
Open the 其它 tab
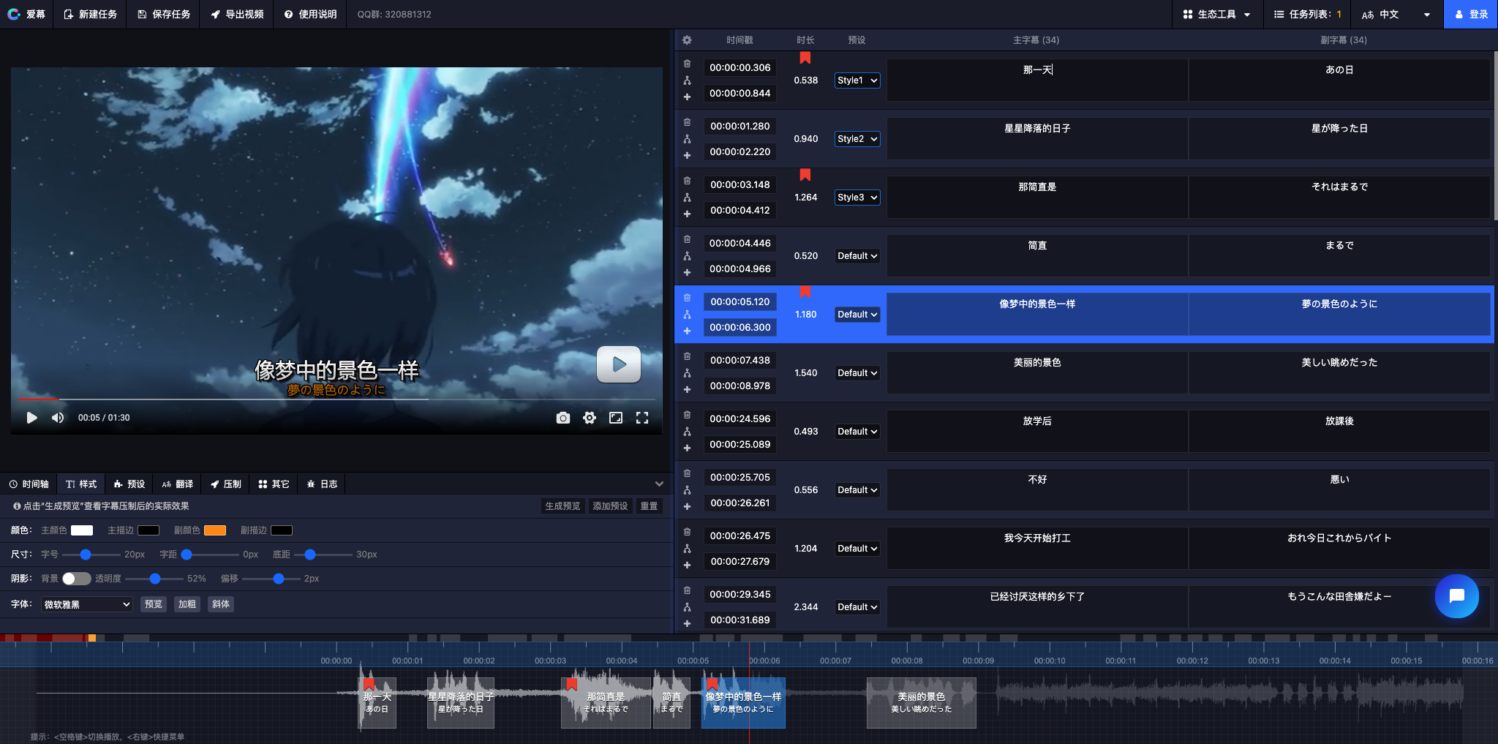(274, 484)
